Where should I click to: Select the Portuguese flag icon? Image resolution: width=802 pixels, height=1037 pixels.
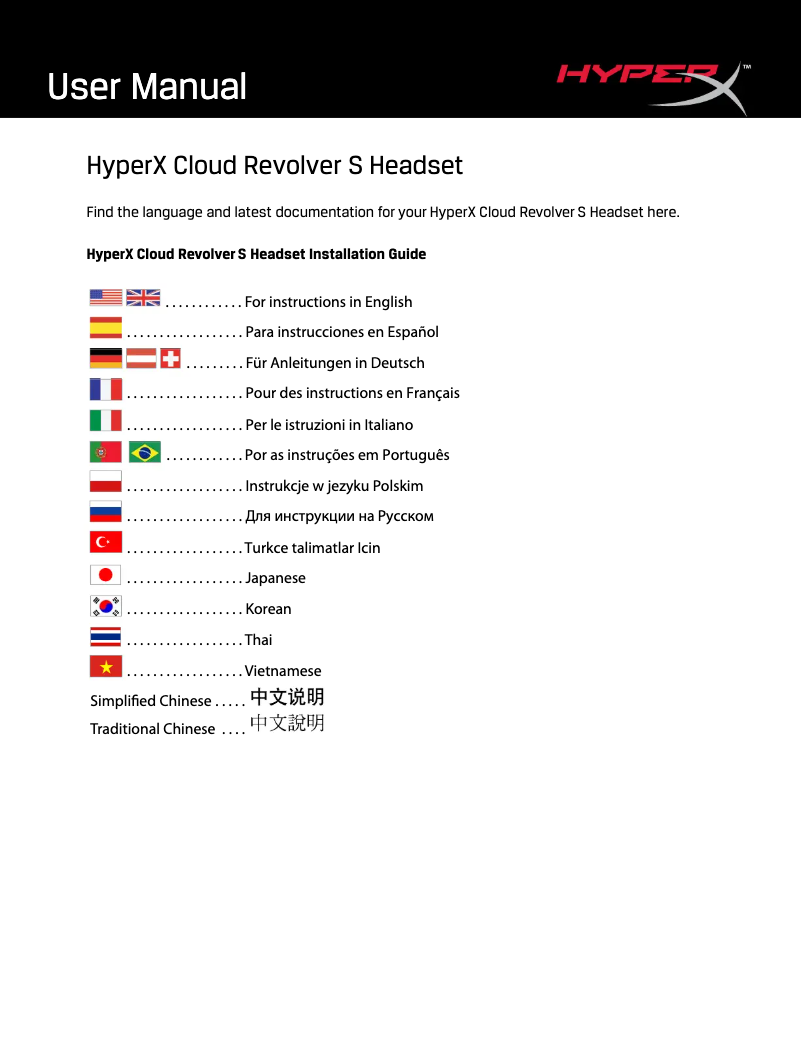click(x=105, y=451)
